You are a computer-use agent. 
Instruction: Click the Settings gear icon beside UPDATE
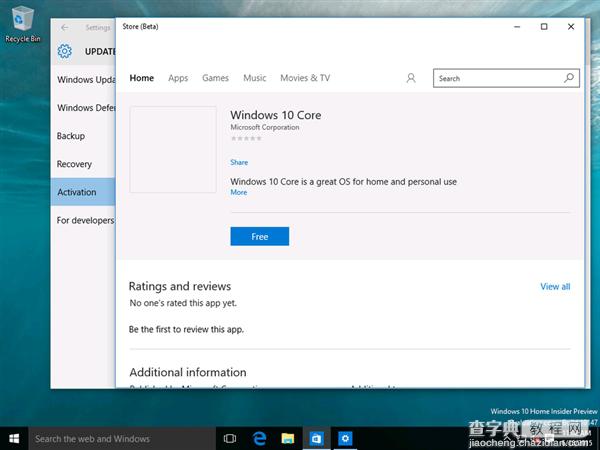tap(65, 51)
